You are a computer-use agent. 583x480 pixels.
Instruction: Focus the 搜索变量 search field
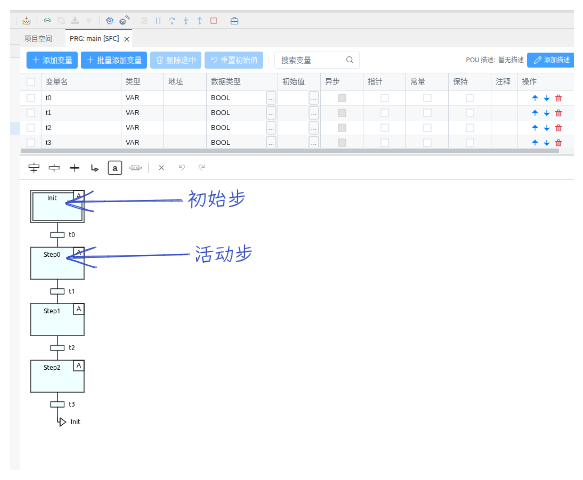(317, 60)
